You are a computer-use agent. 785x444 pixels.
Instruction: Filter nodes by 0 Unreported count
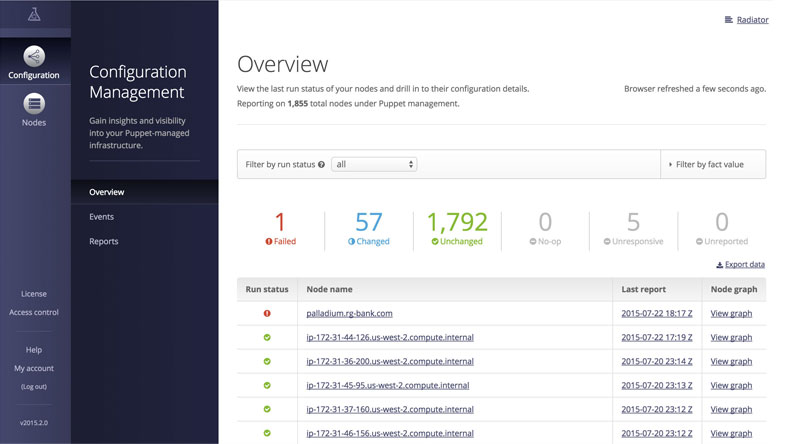pyautogui.click(x=722, y=229)
